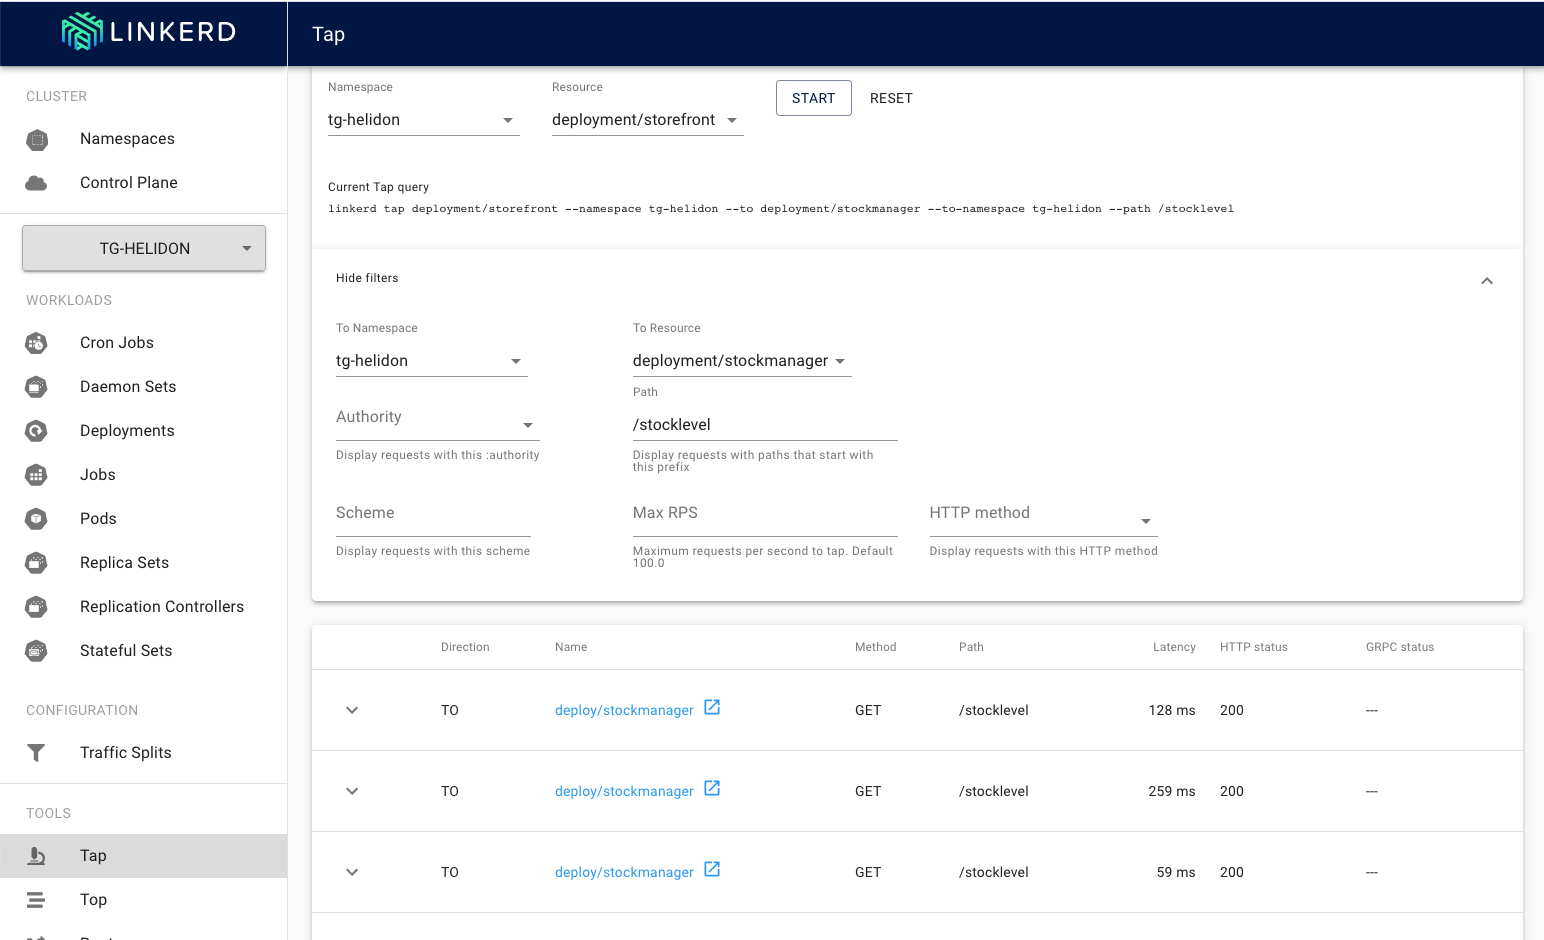Open deploy/stockmanager link in 259 ms row
Viewport: 1544px width, 940px height.
pyautogui.click(x=624, y=791)
